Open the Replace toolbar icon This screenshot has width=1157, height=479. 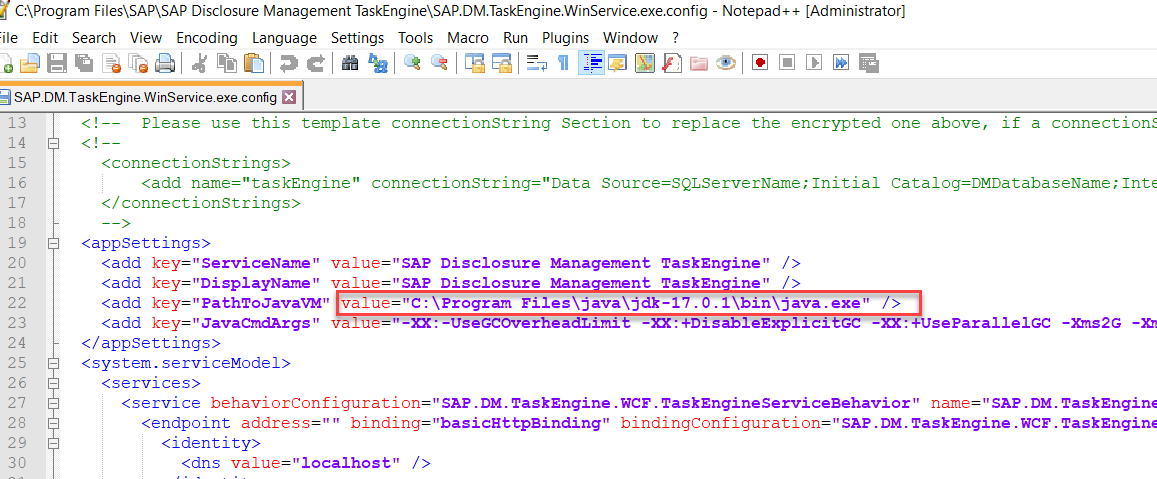click(378, 63)
